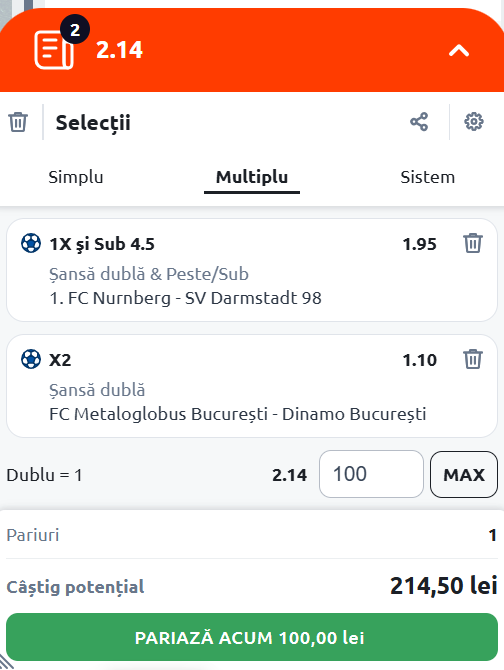Click the stake input field showing 100

click(371, 474)
